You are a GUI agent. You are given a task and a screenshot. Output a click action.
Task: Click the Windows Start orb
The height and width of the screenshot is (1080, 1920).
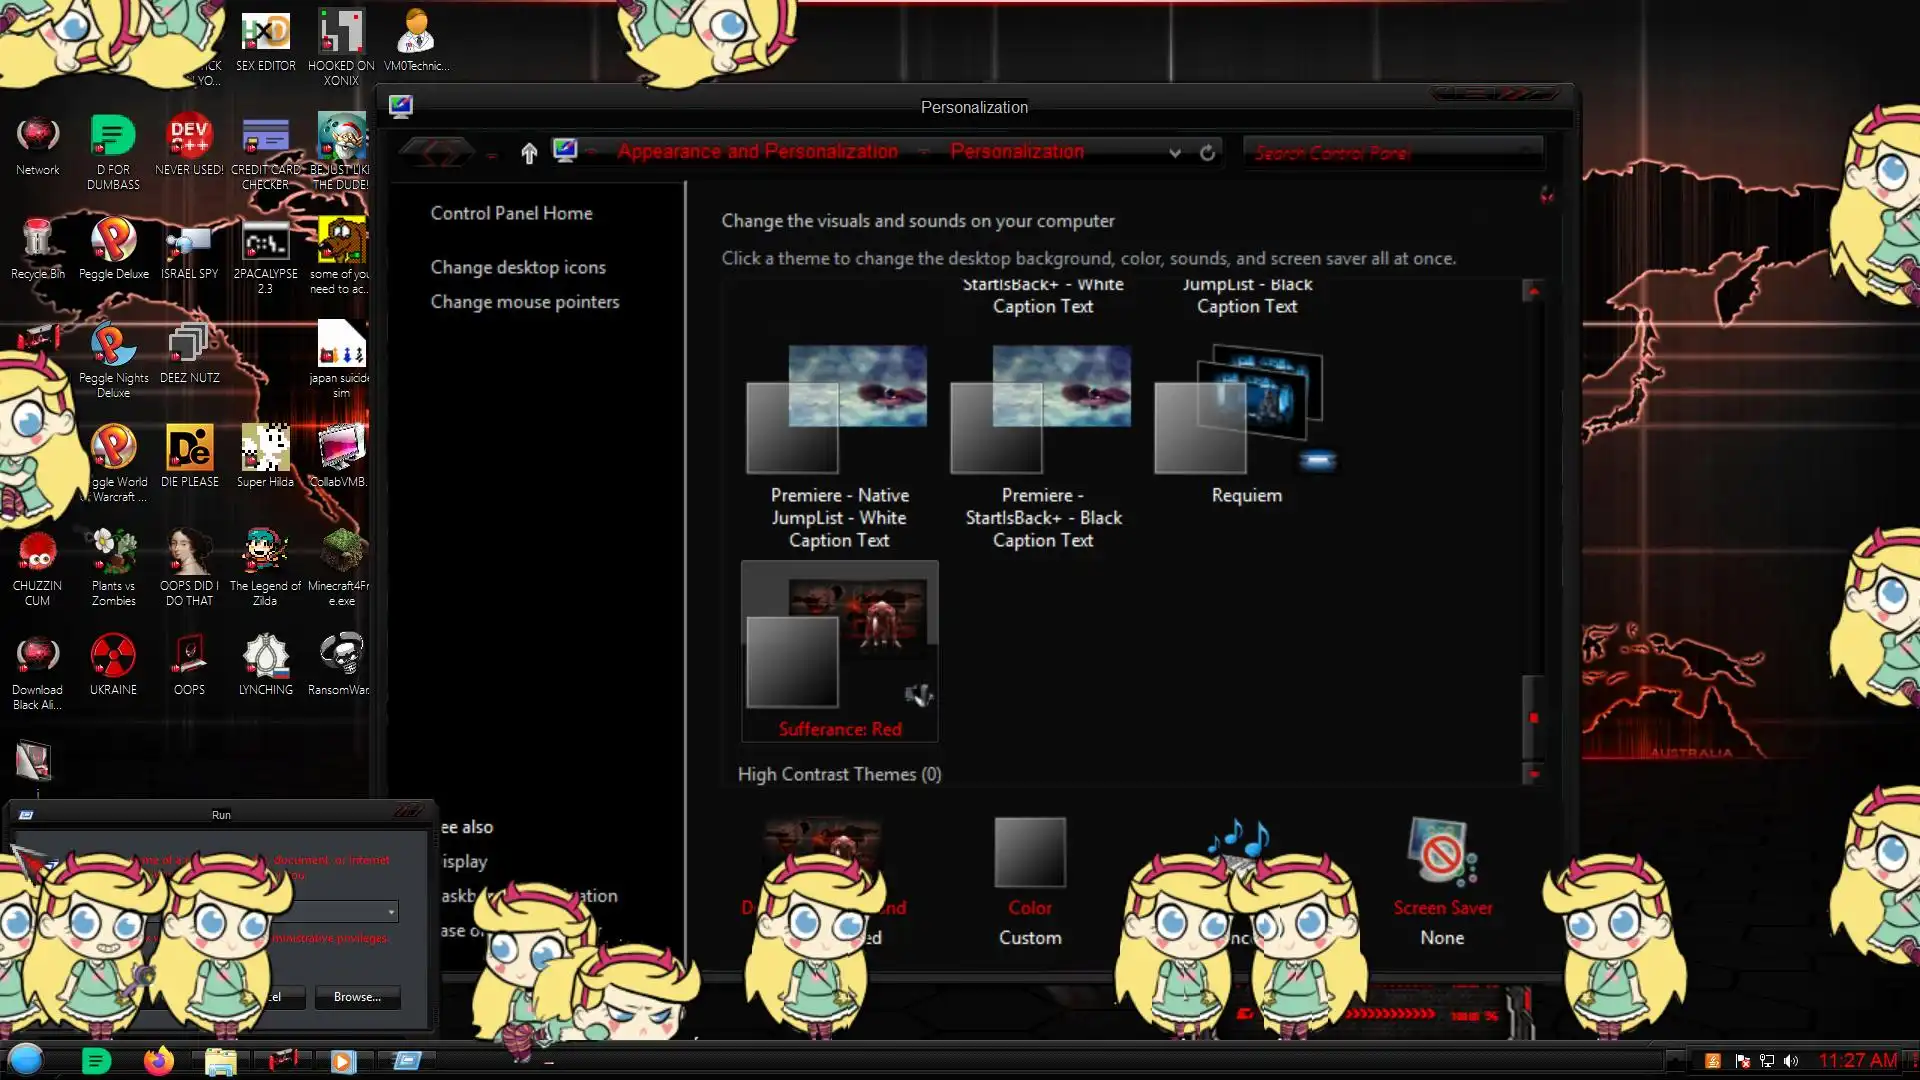coord(26,1059)
